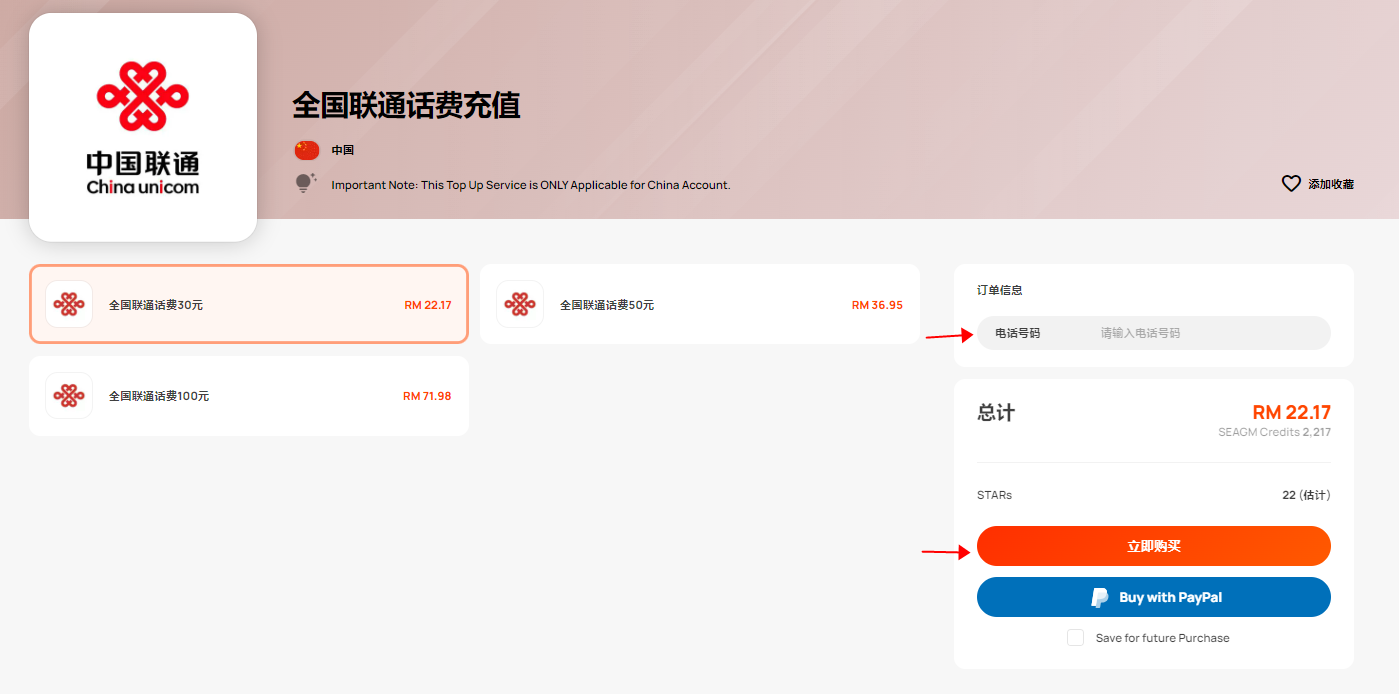
Task: Select the 全国联通话费30元 package
Action: point(249,304)
